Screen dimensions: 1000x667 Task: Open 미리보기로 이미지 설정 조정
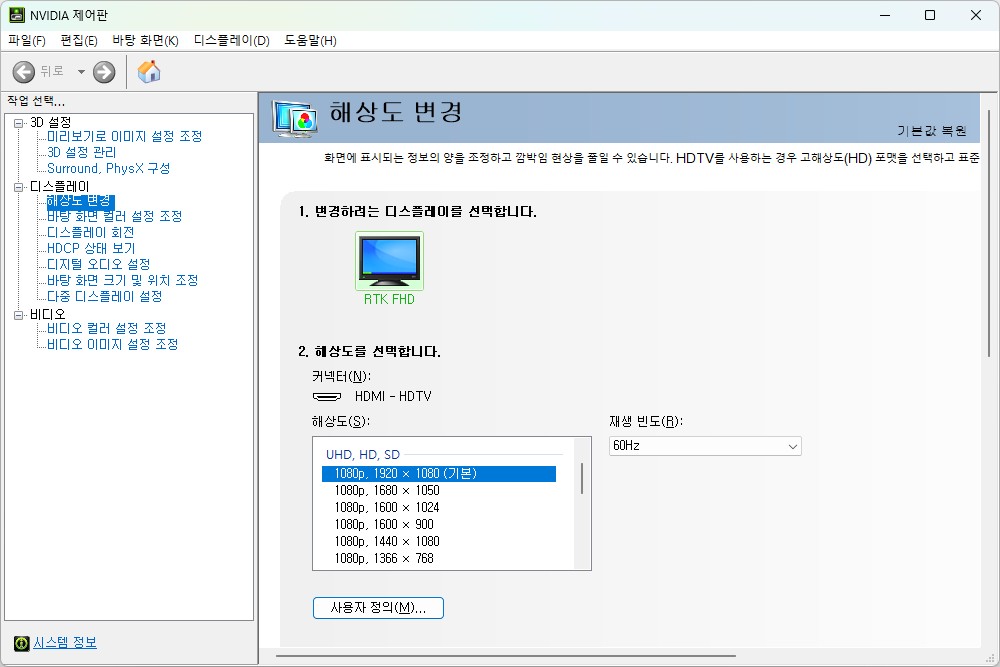tap(124, 136)
